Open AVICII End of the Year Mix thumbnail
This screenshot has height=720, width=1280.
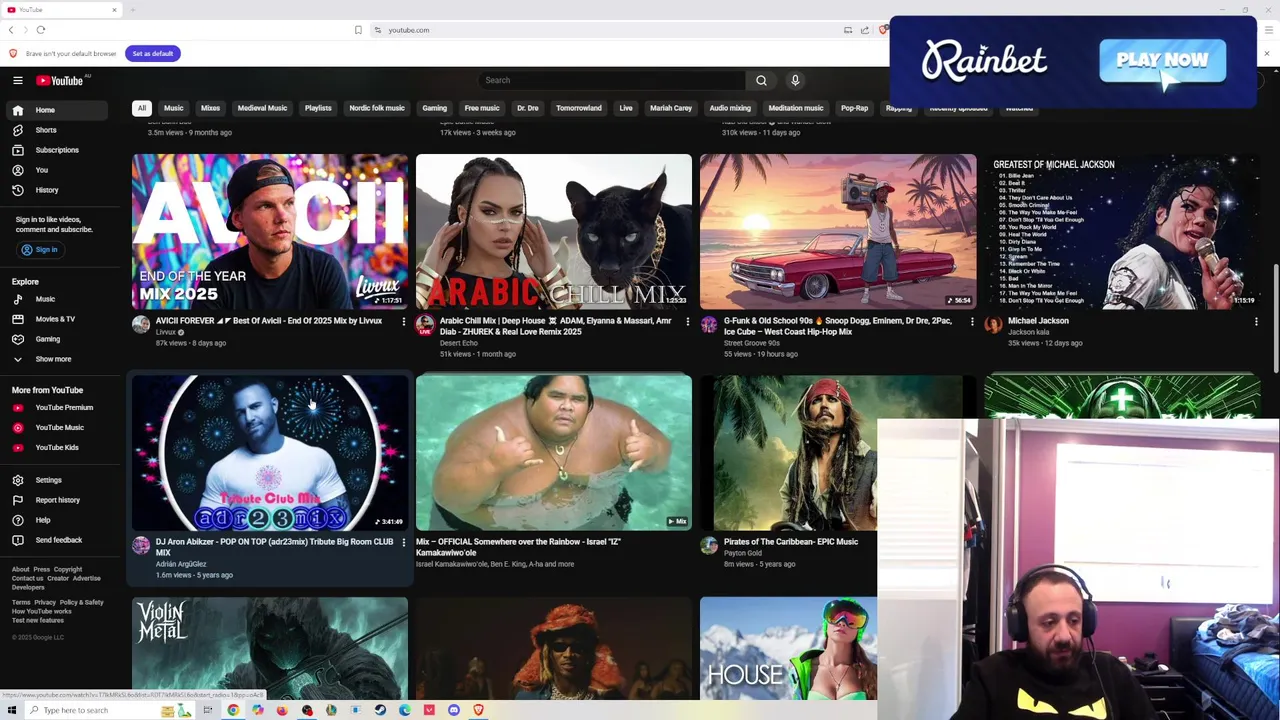270,231
